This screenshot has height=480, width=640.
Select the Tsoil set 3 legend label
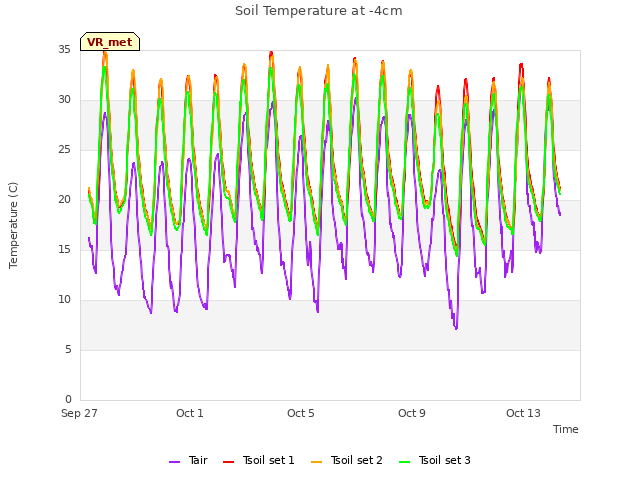click(x=445, y=460)
